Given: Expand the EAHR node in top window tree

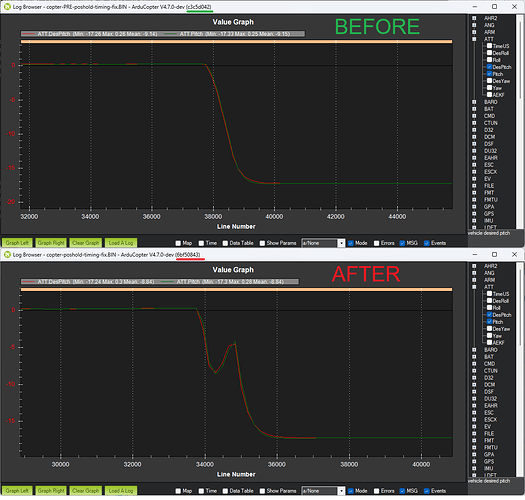Looking at the screenshot, I should 474,158.
